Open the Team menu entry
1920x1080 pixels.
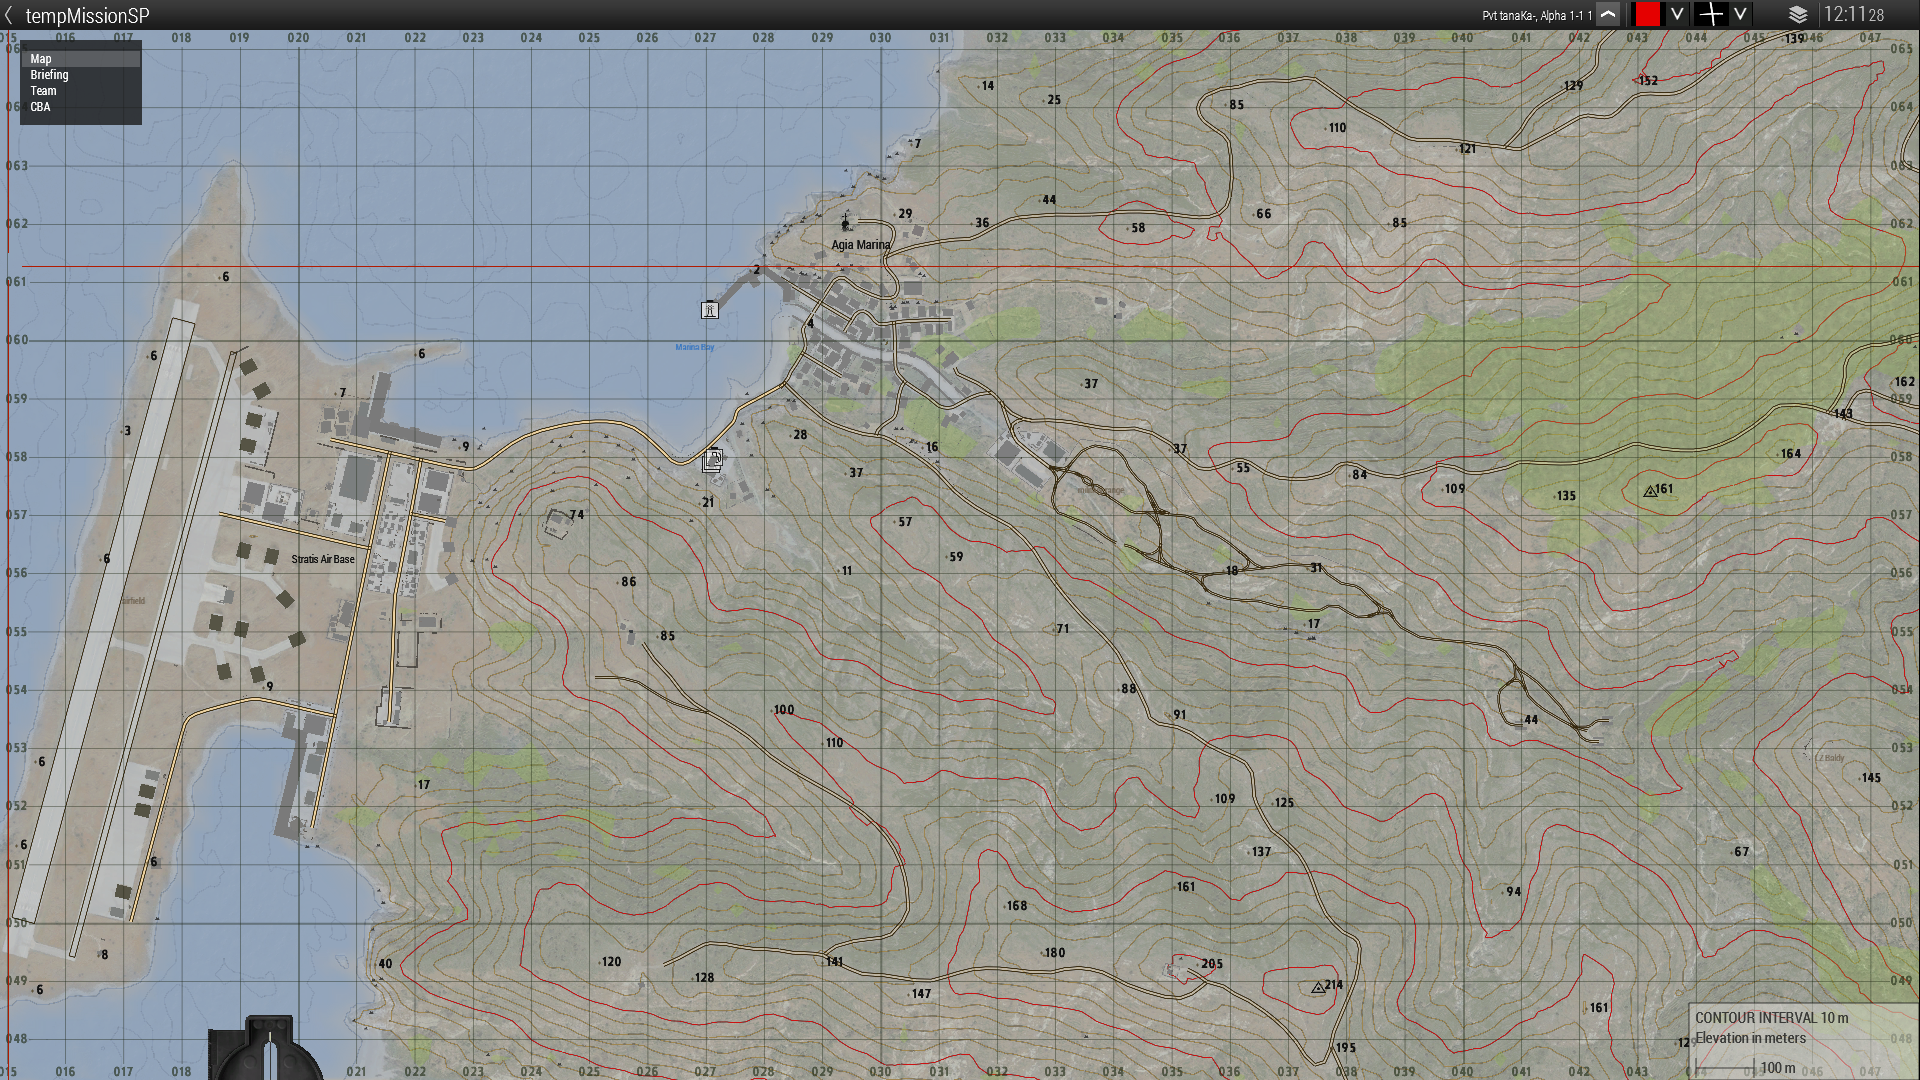[43, 91]
